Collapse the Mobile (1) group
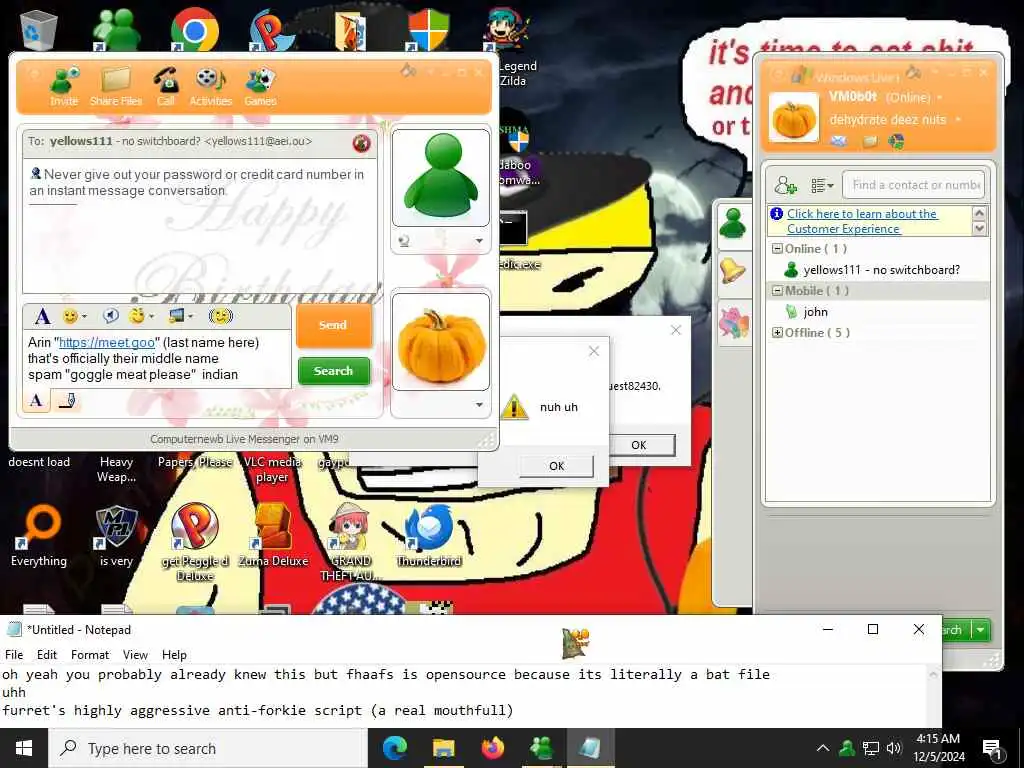Screen dimensions: 1024x768 777,291
